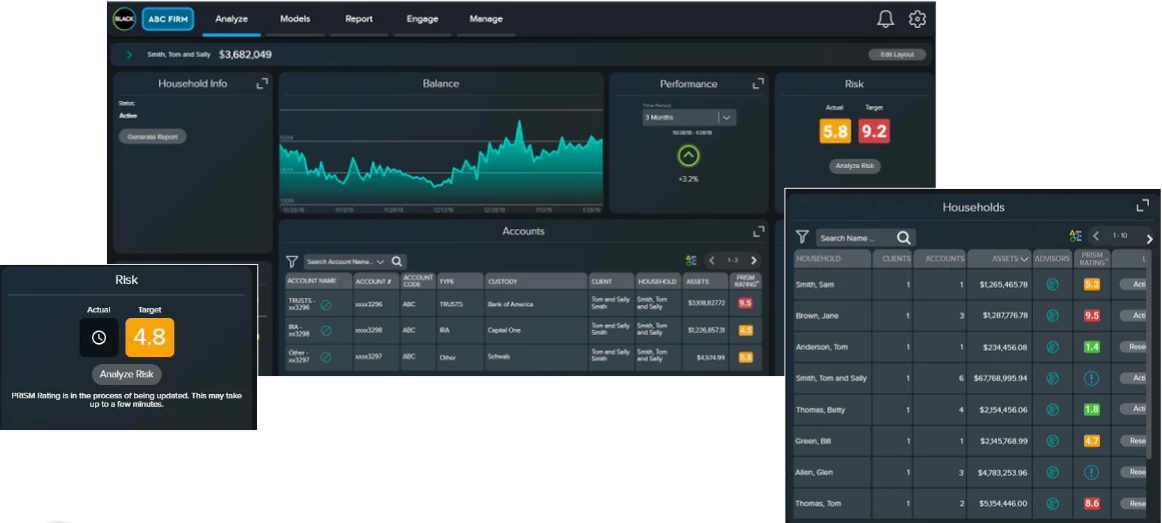
Task: Open the settings gear
Action: (917, 19)
